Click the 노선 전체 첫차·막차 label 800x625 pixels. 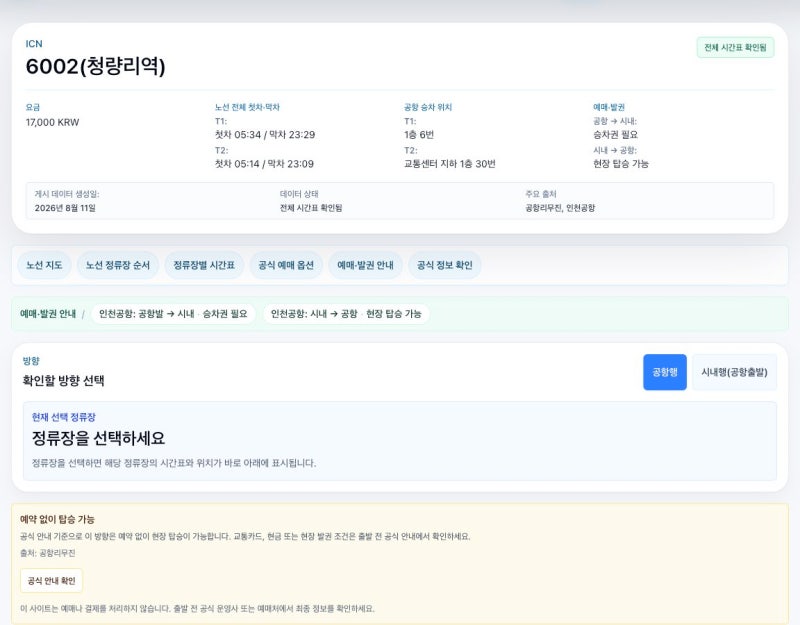click(x=247, y=107)
